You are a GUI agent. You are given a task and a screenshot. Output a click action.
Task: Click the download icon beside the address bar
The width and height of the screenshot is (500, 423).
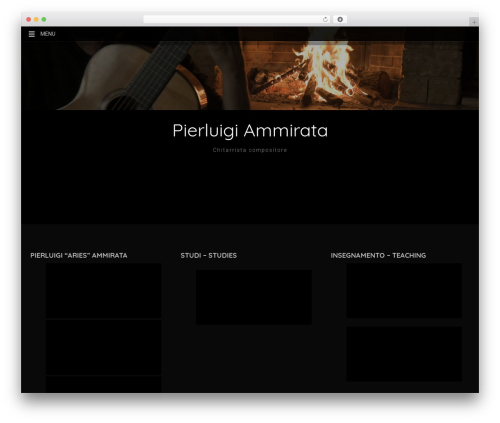click(x=340, y=19)
